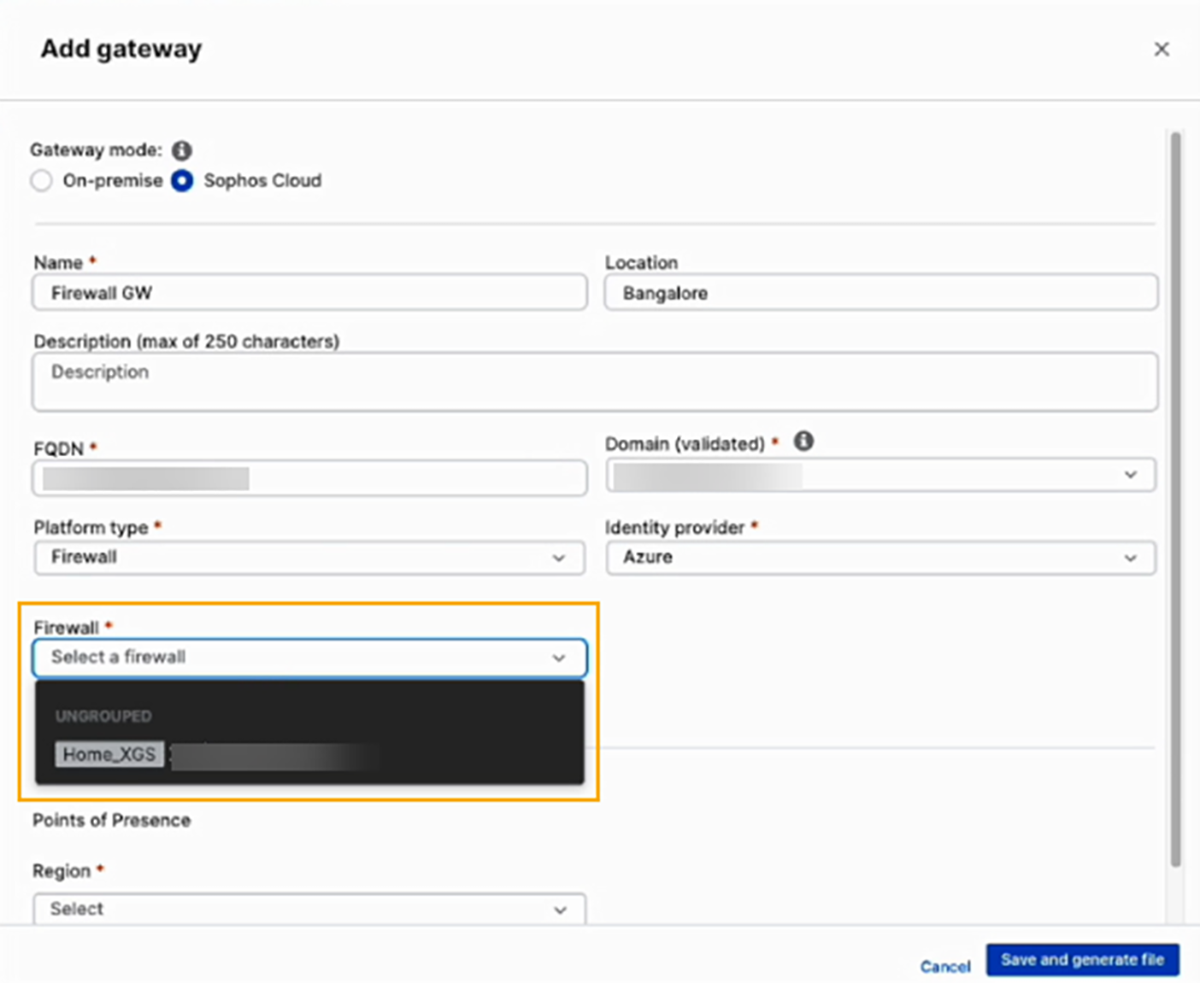Choose Home_XGS from the firewall list
The image size is (1200, 983).
[110, 755]
